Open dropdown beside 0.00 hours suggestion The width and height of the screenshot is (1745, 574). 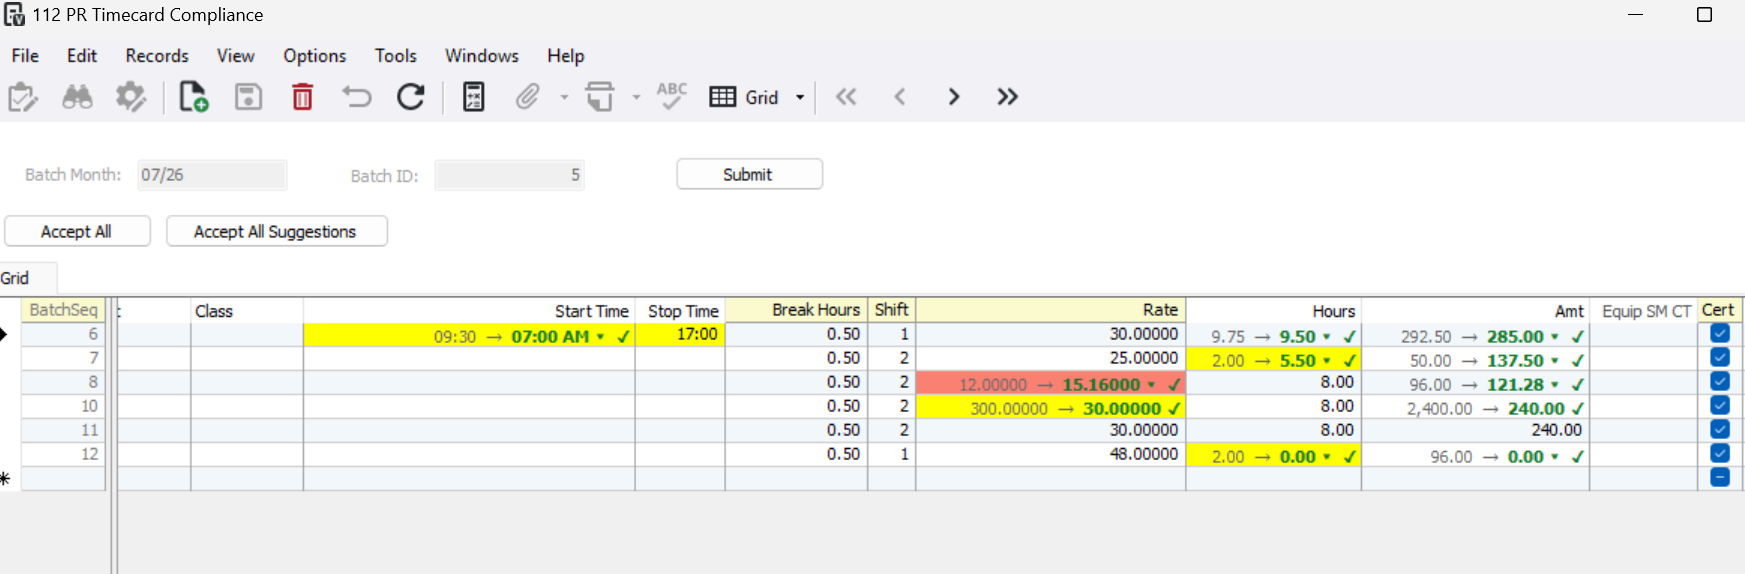pos(1327,457)
